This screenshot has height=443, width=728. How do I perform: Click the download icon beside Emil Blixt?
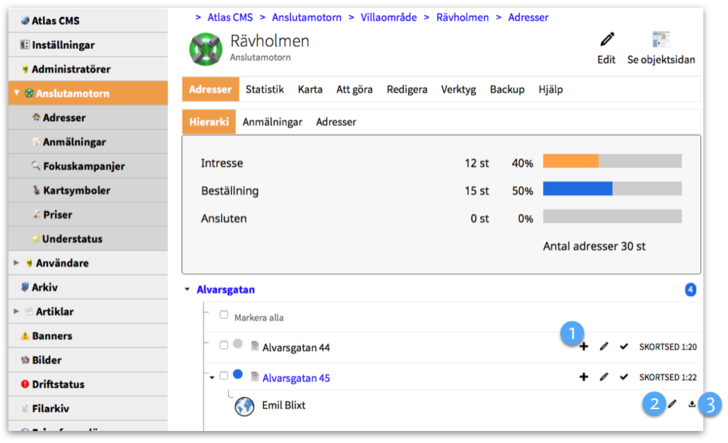tap(692, 405)
